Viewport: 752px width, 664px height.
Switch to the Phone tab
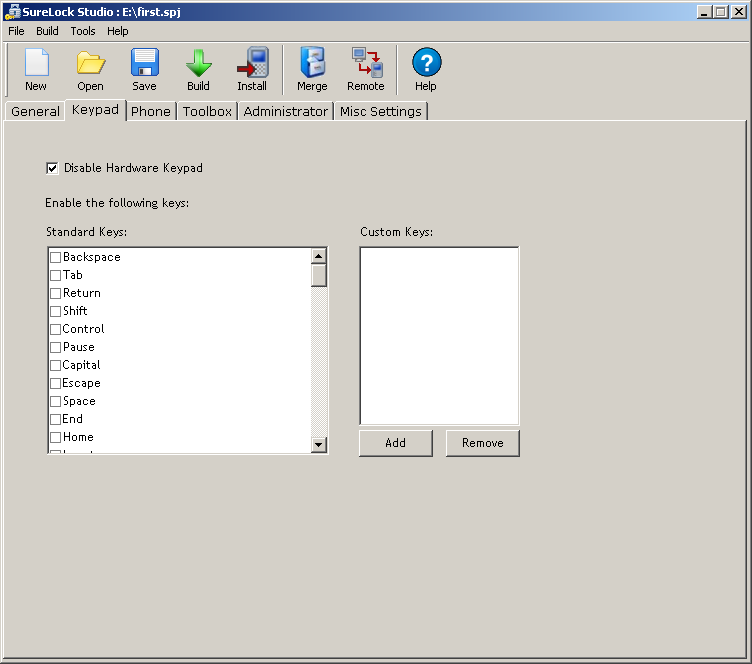(x=151, y=111)
